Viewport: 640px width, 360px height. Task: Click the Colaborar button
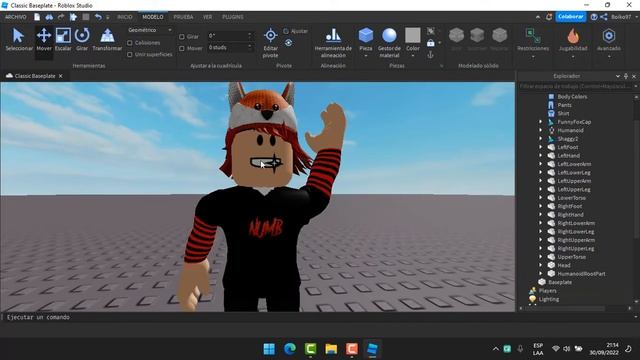pos(571,17)
